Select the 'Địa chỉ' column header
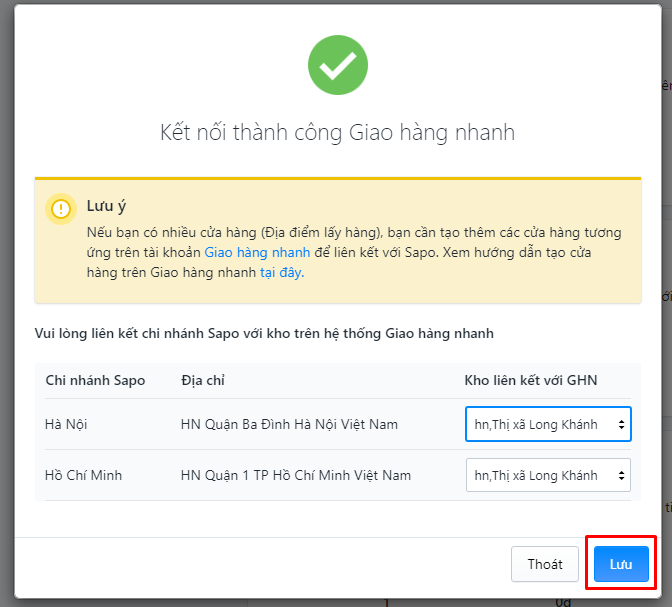 tap(203, 380)
